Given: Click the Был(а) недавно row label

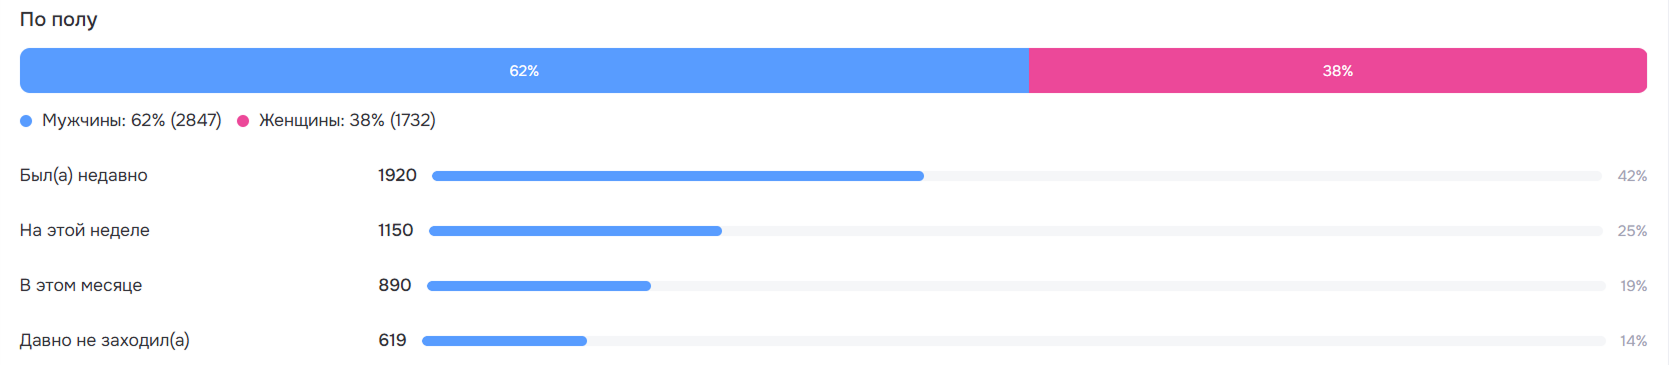Looking at the screenshot, I should (x=84, y=175).
